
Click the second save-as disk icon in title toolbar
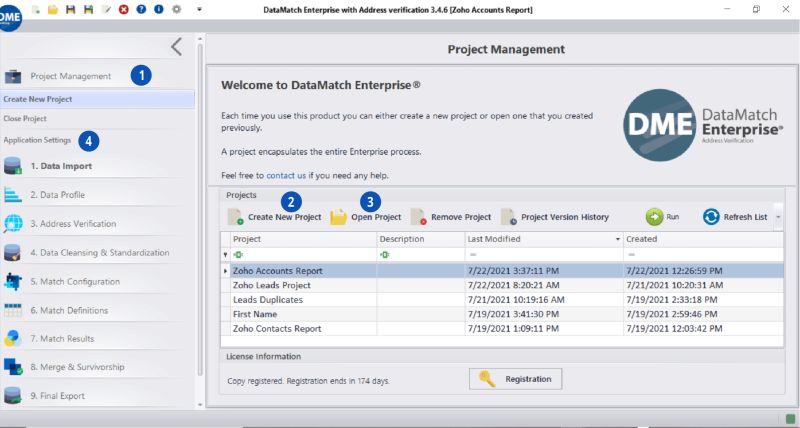[88, 10]
